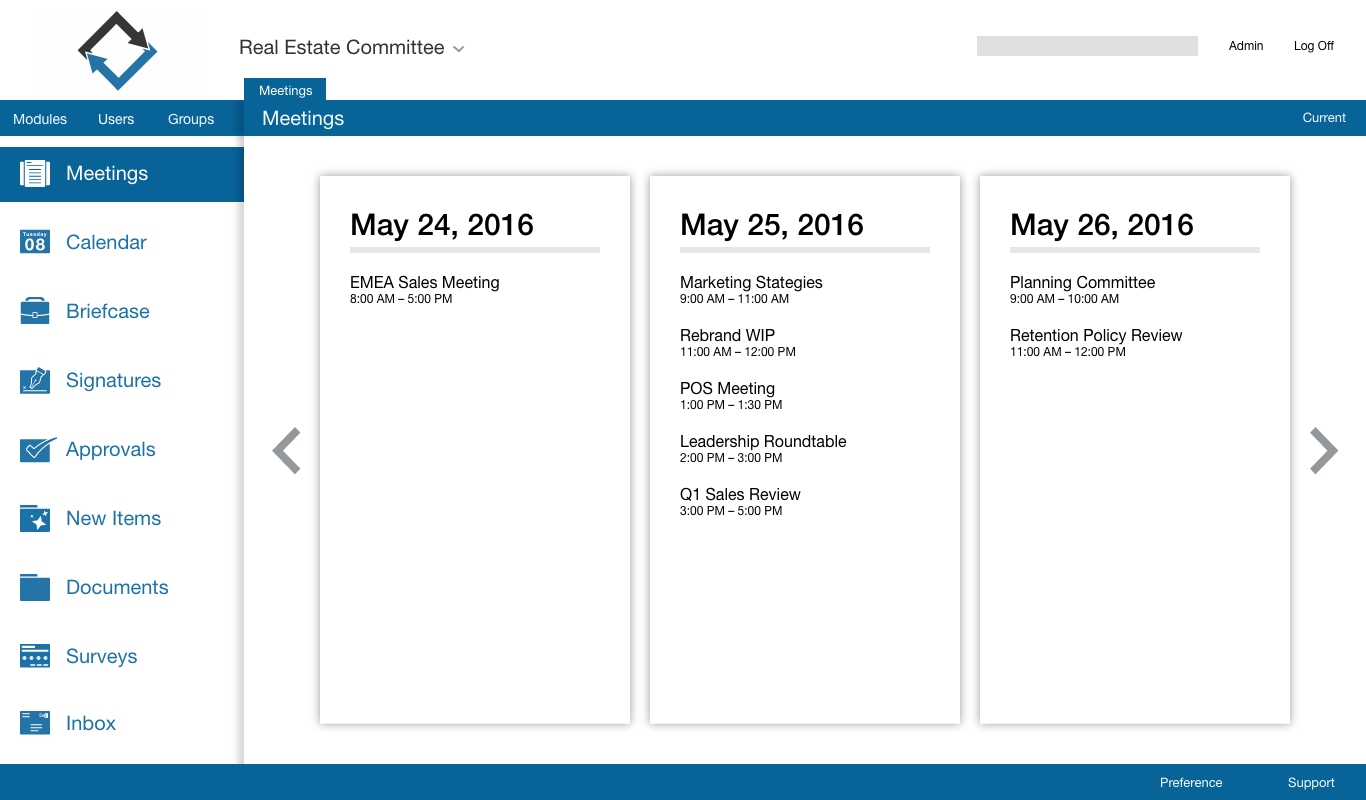Open the Modules menu
This screenshot has width=1366, height=800.
click(x=40, y=119)
